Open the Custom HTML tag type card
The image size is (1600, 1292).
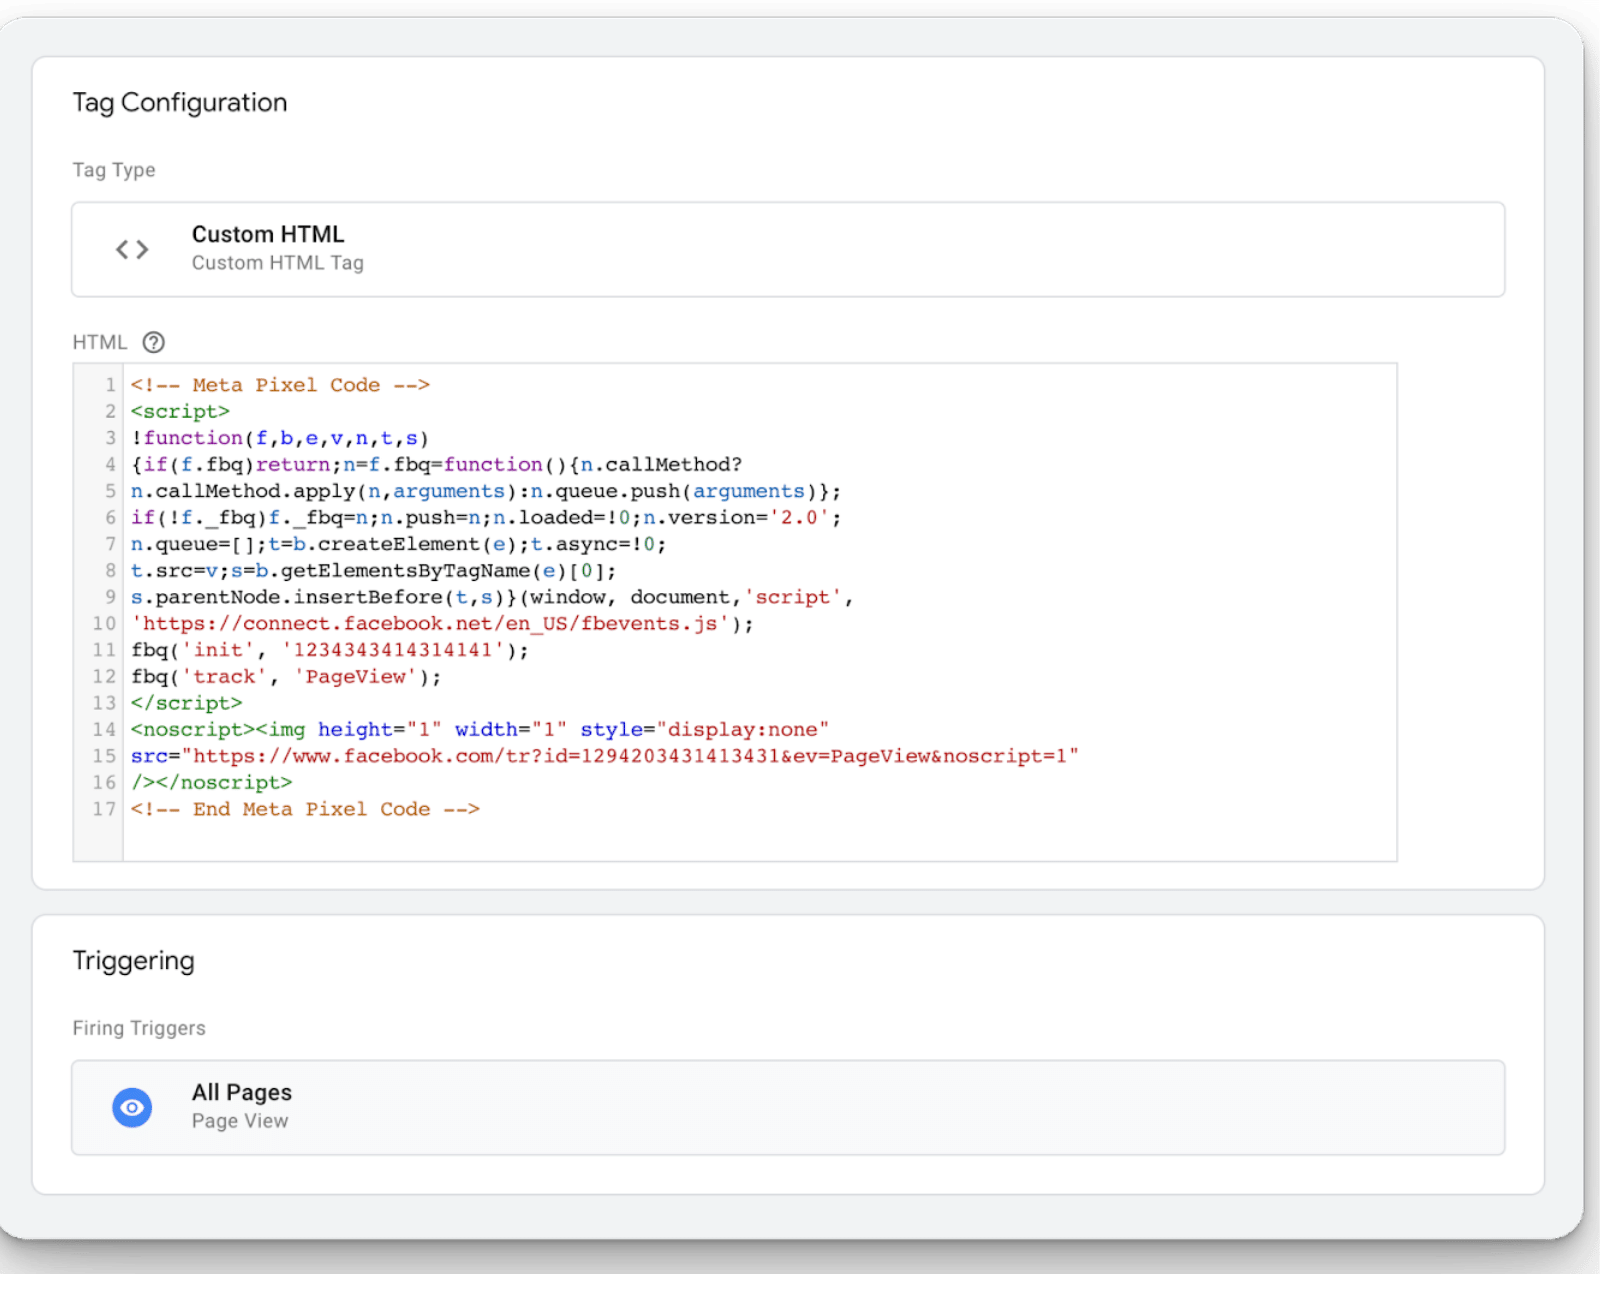point(788,249)
